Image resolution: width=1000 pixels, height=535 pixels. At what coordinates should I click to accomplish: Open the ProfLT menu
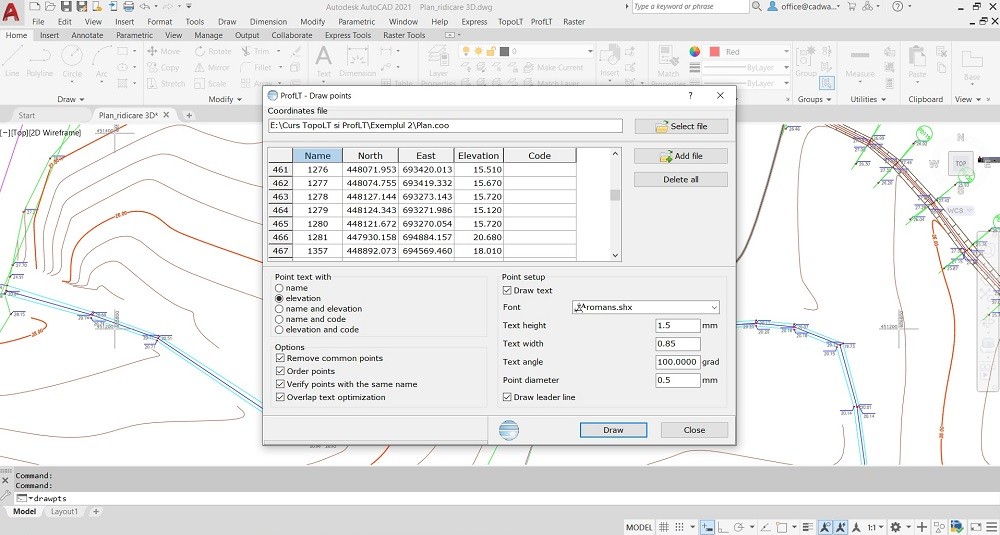[541, 22]
